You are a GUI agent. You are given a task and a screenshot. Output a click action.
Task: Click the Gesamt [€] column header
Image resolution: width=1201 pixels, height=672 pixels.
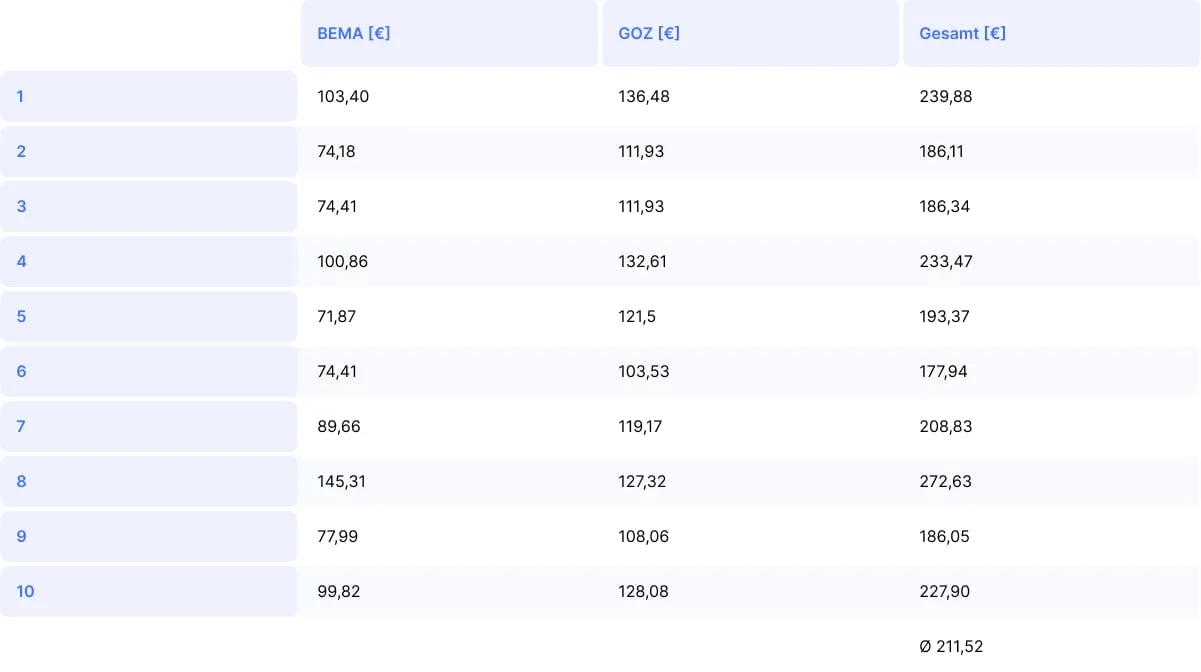962,33
